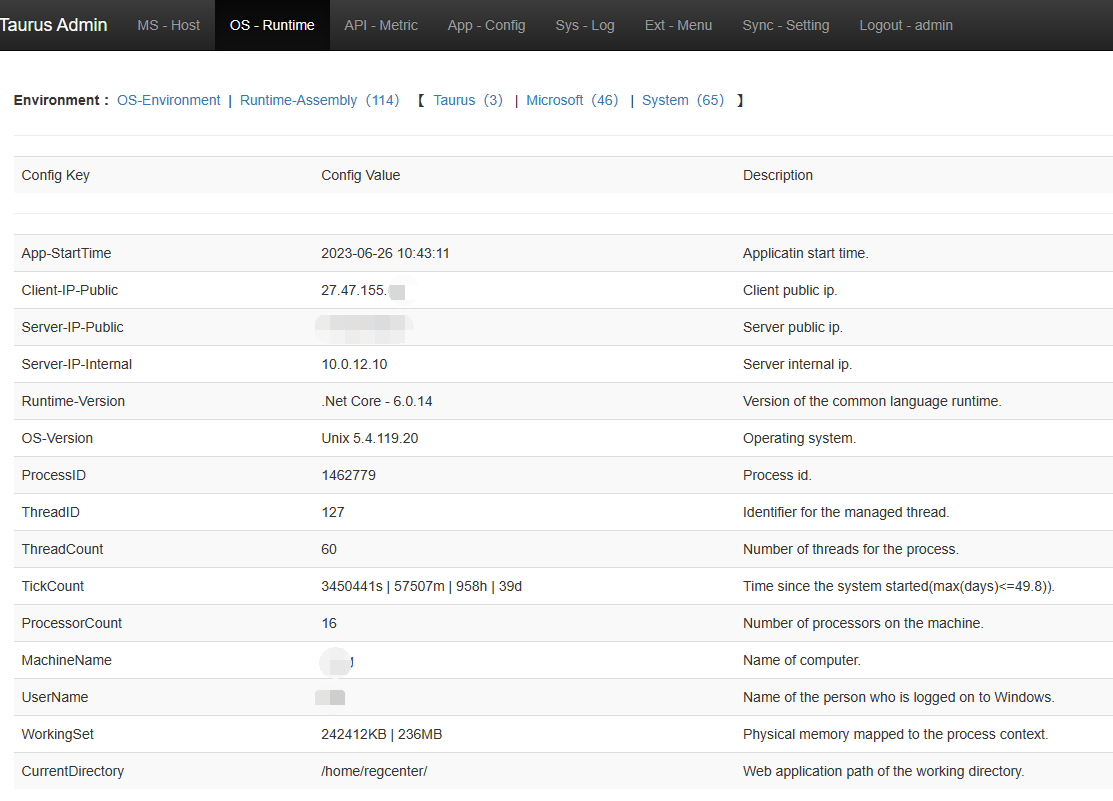Open the Sync - Setting tab
Viewport: 1113px width, 801px height.
pyautogui.click(x=786, y=25)
